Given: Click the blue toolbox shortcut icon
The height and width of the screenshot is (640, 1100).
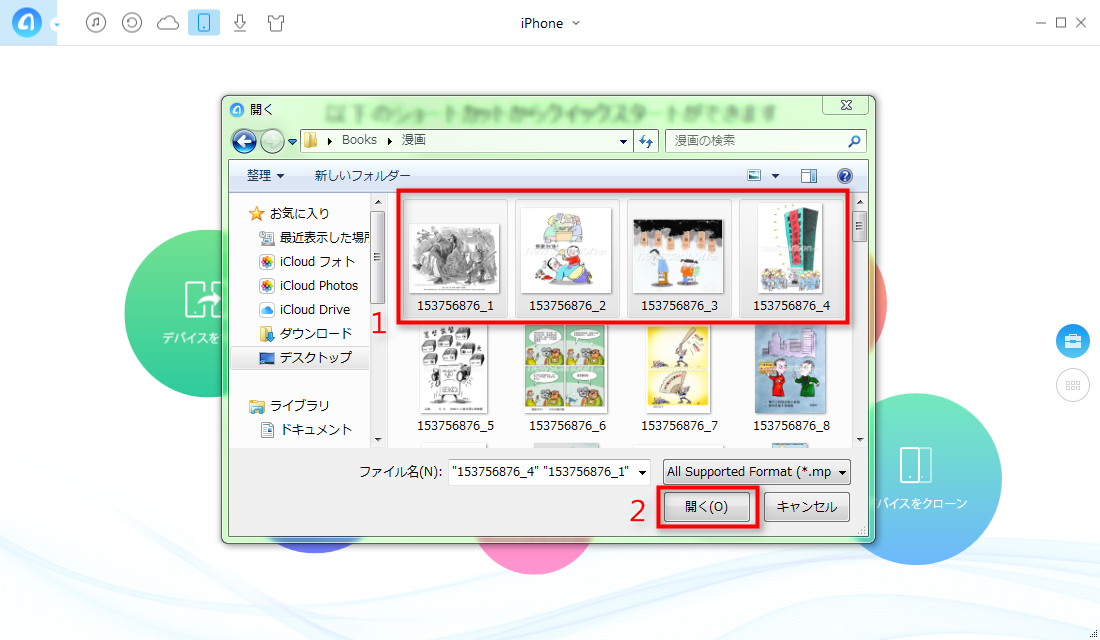Looking at the screenshot, I should [x=1073, y=341].
